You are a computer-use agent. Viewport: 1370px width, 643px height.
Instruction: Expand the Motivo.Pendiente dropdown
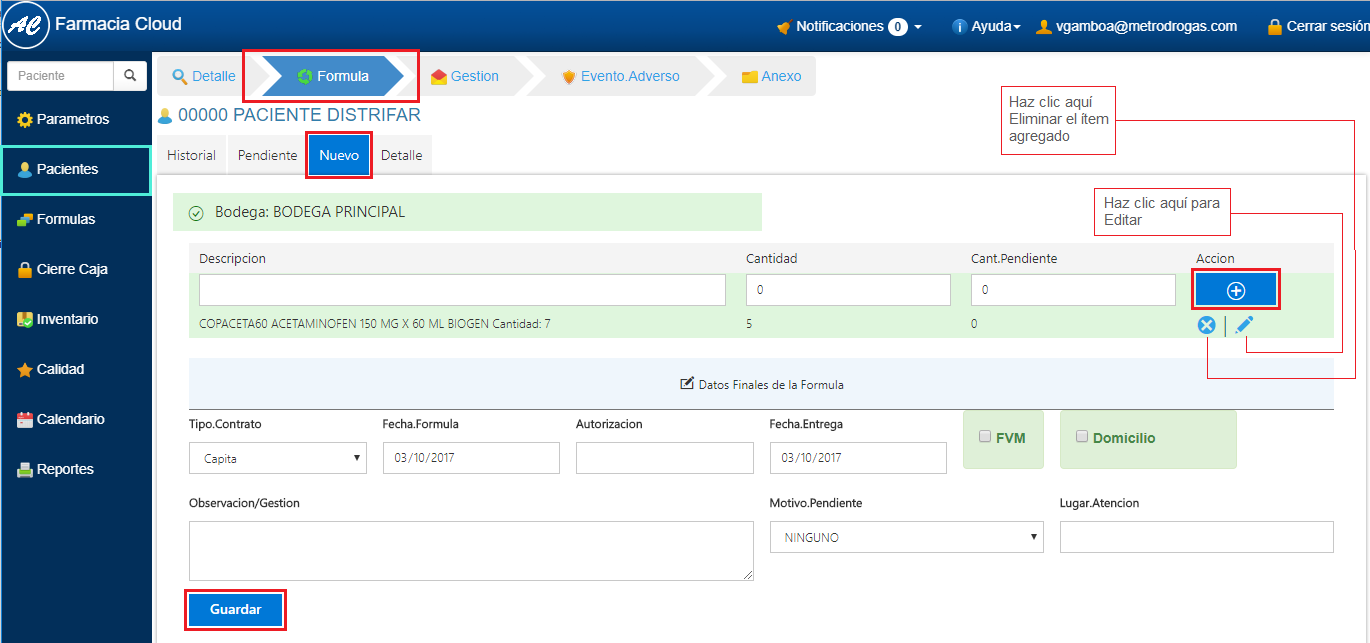(906, 538)
